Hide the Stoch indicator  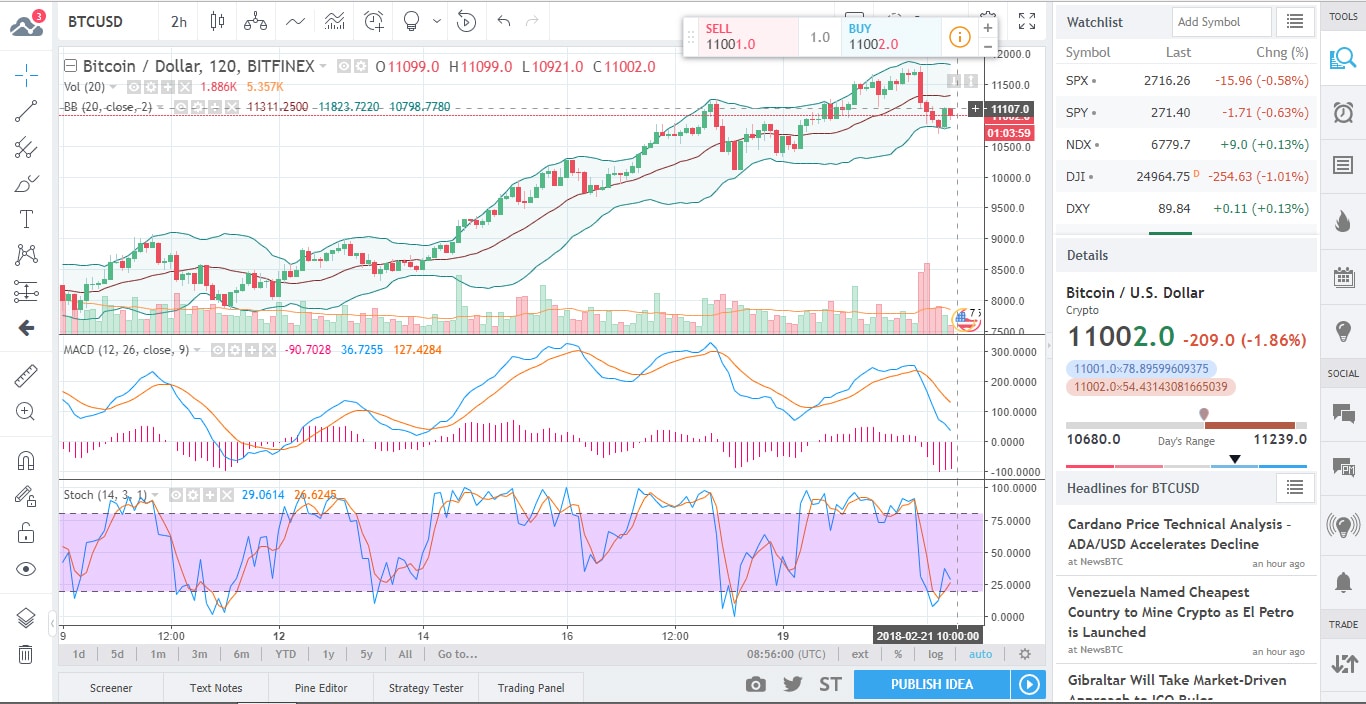click(x=176, y=495)
